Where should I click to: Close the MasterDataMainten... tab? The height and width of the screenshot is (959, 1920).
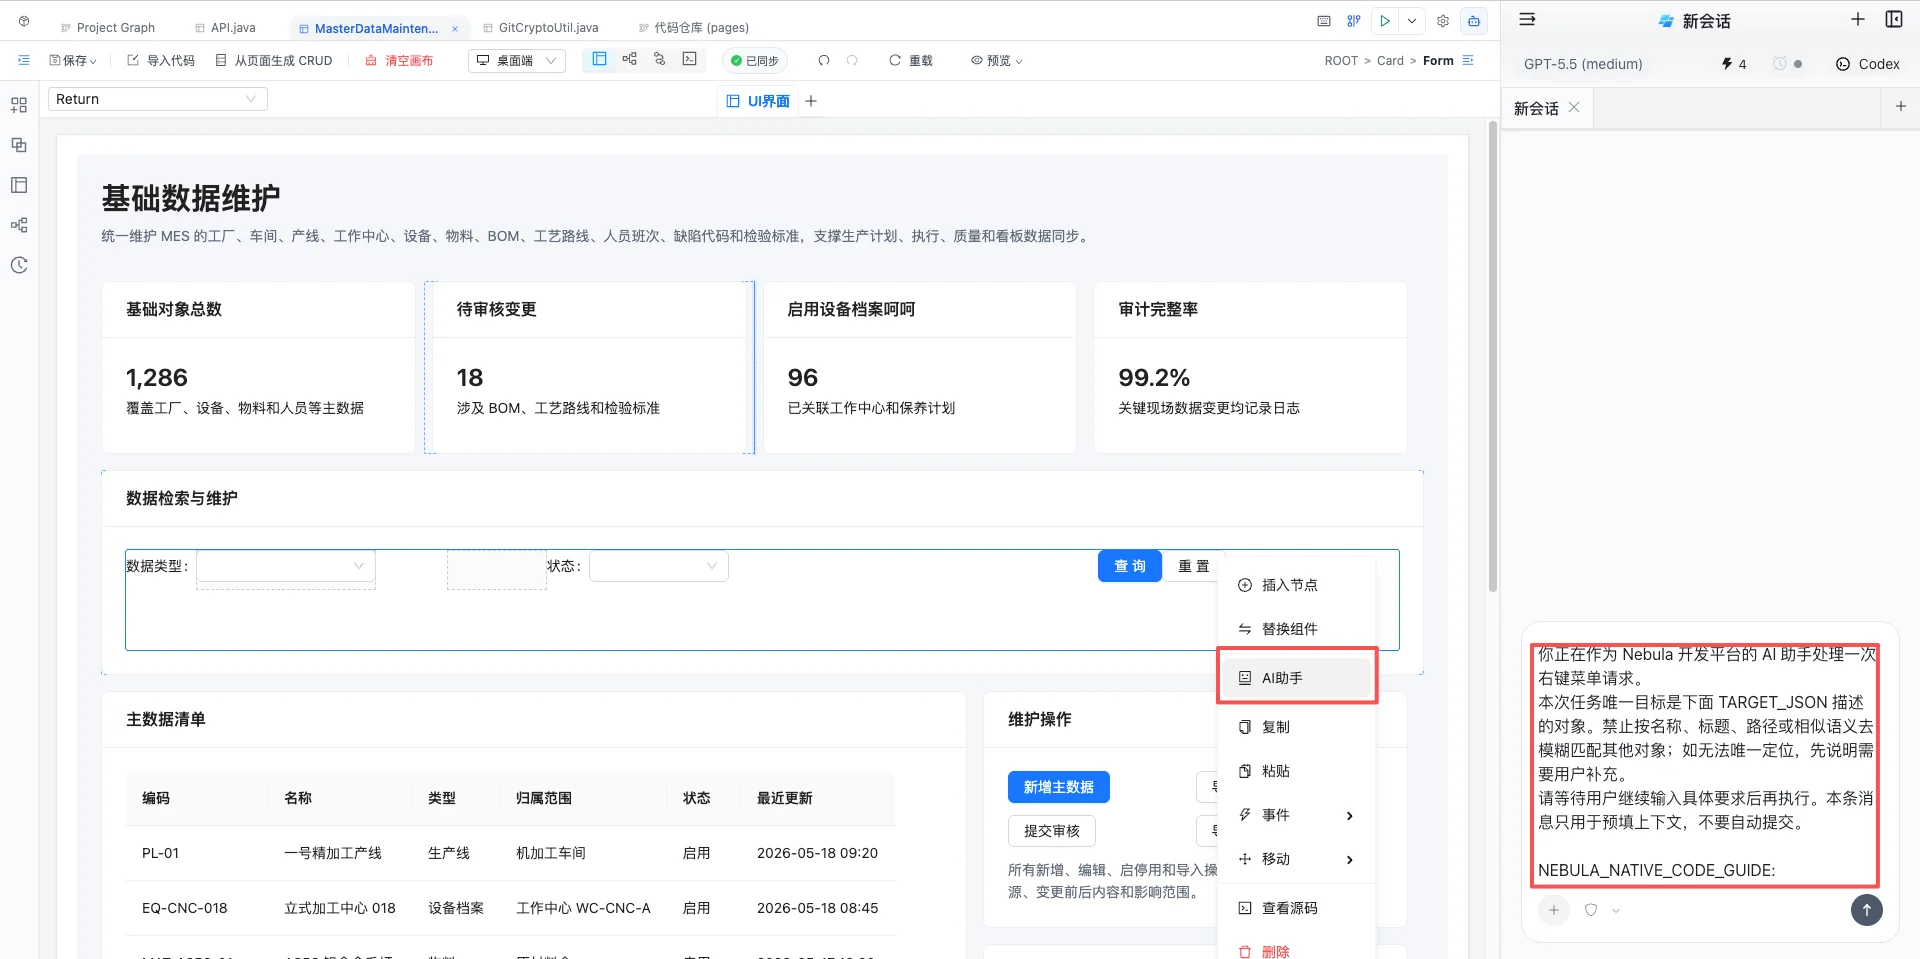(455, 28)
